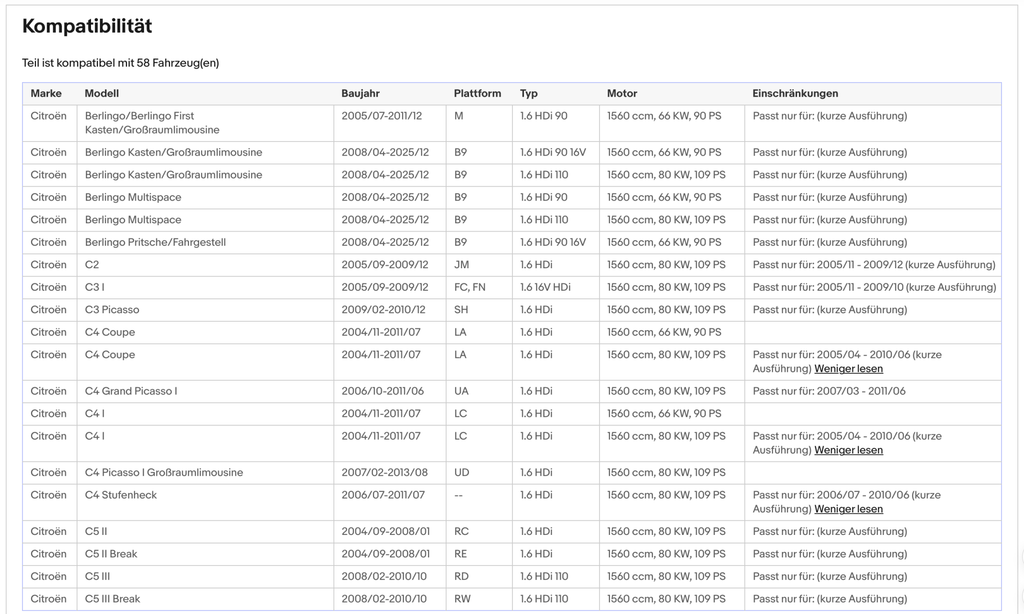Screen dimensions: 1024x614
Task: Click the C3 Picasso model cell
Action: 205,310
